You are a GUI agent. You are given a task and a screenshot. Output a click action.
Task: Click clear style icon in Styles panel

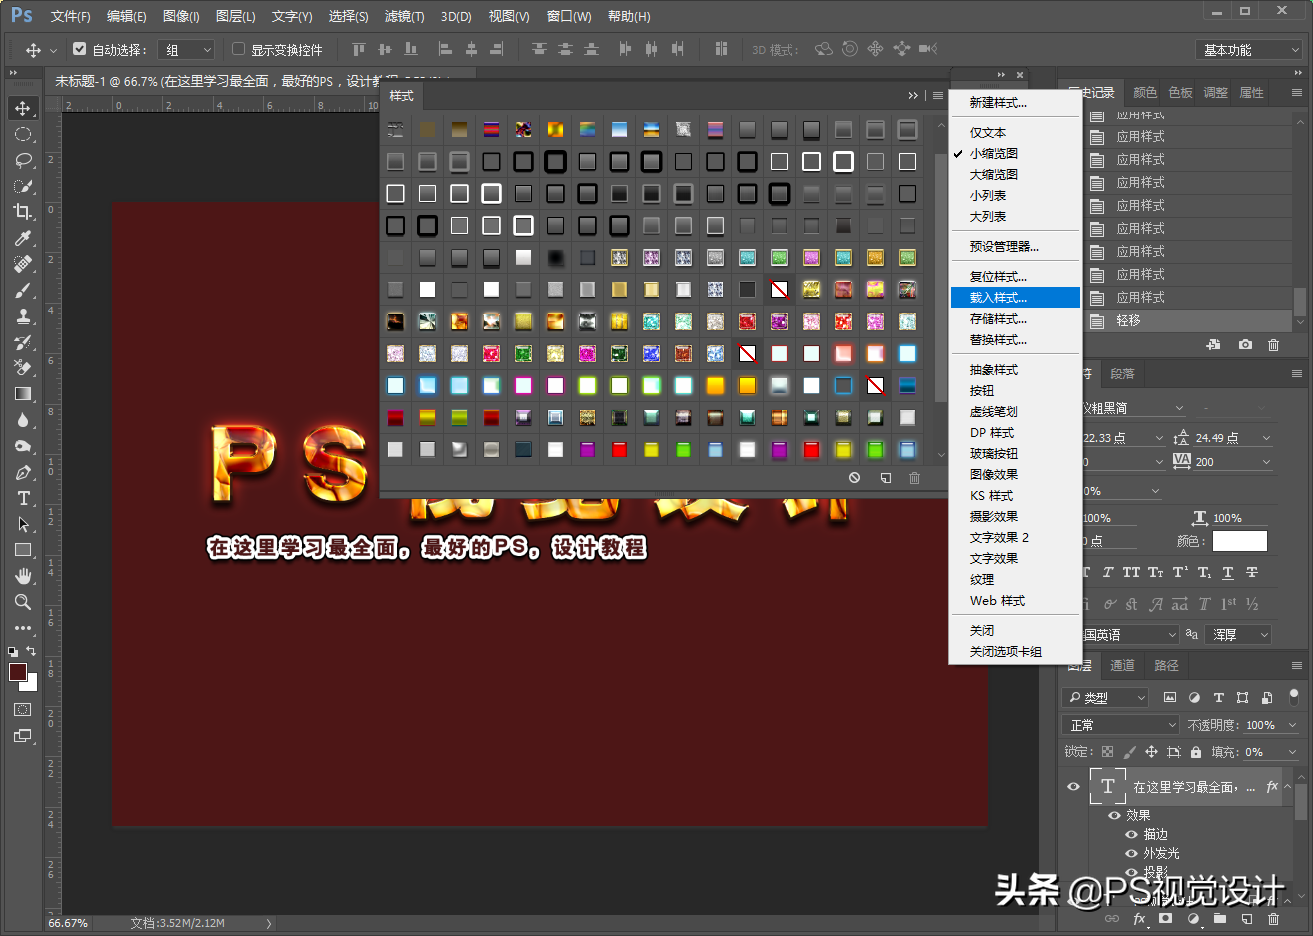click(x=855, y=478)
